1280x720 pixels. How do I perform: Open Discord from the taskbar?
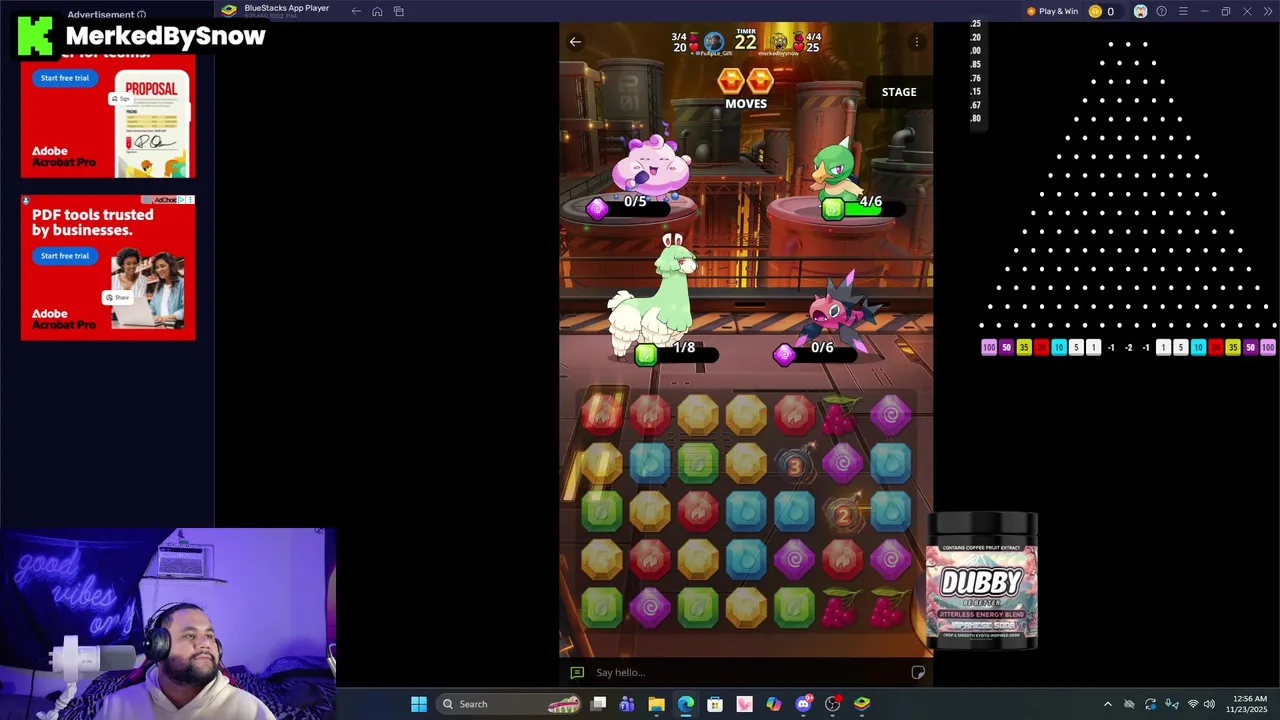(x=803, y=704)
